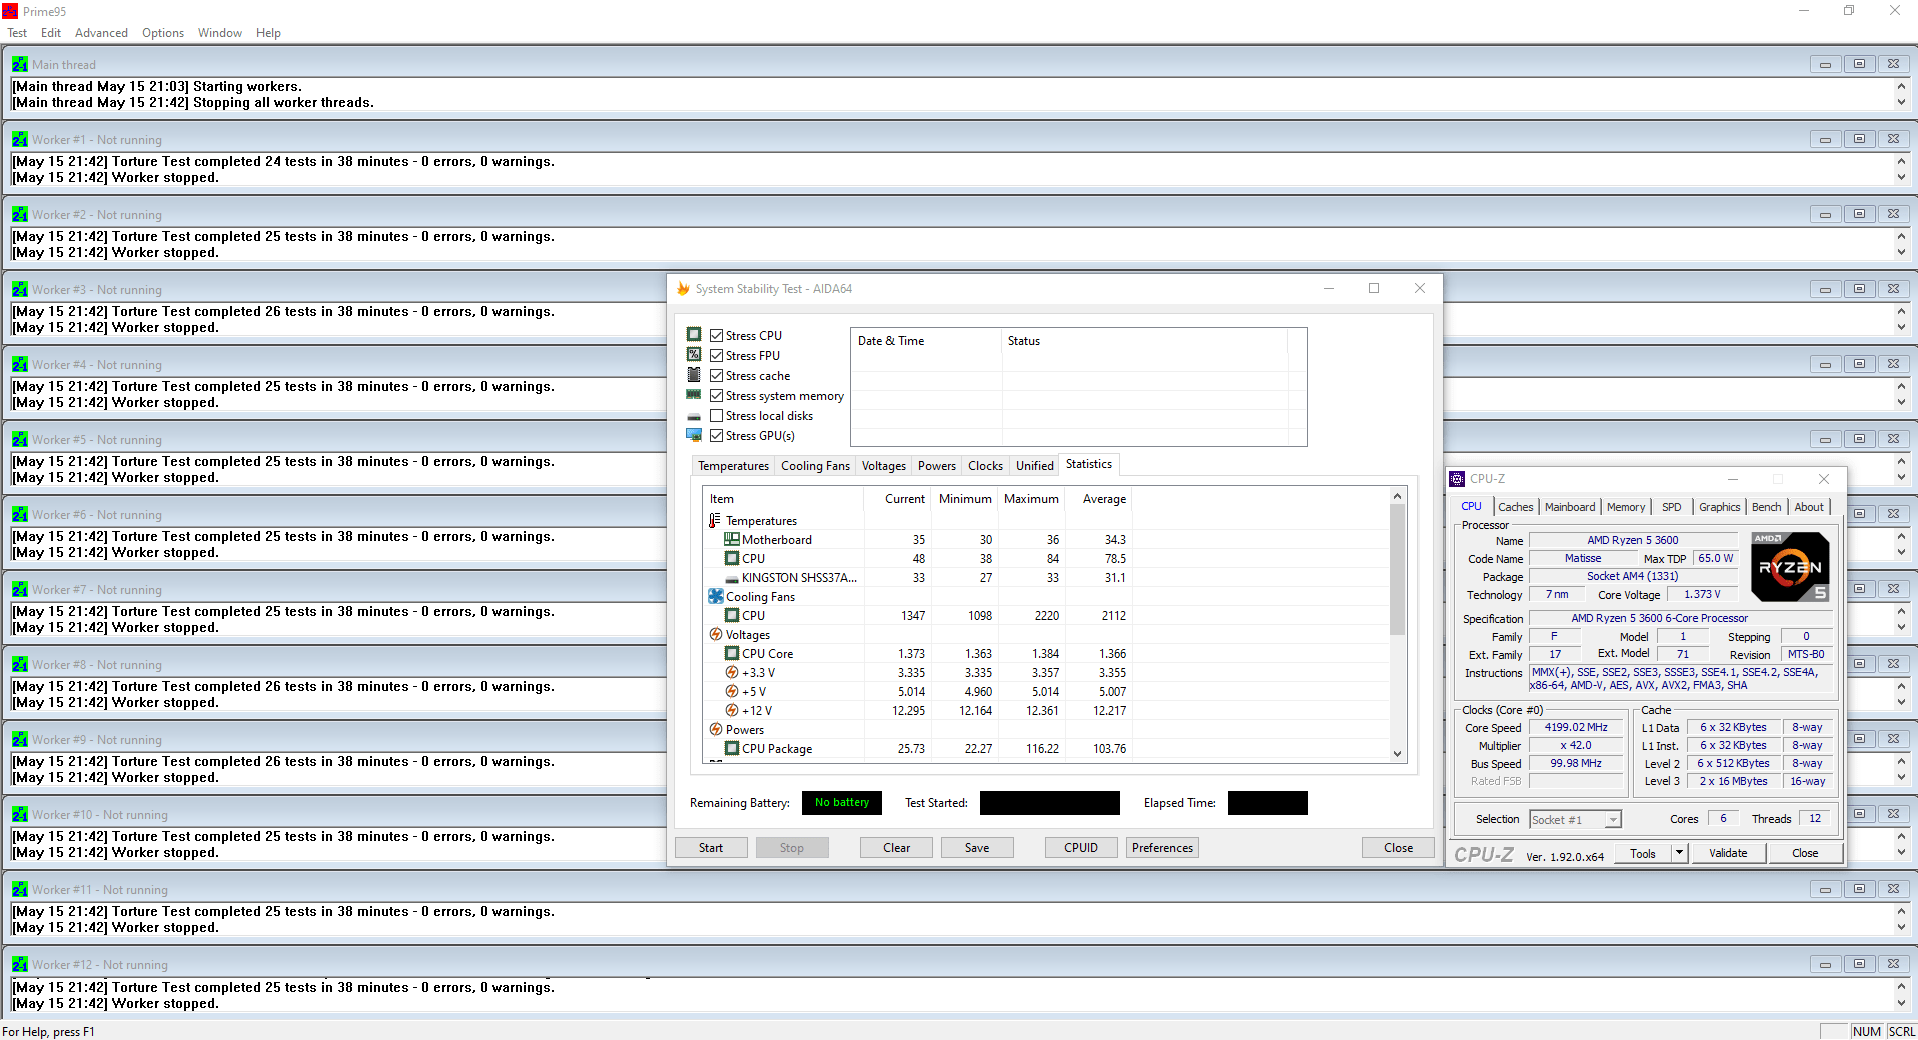Click the scroll-up arrow of Statistics list
Image resolution: width=1918 pixels, height=1040 pixels.
[1398, 496]
